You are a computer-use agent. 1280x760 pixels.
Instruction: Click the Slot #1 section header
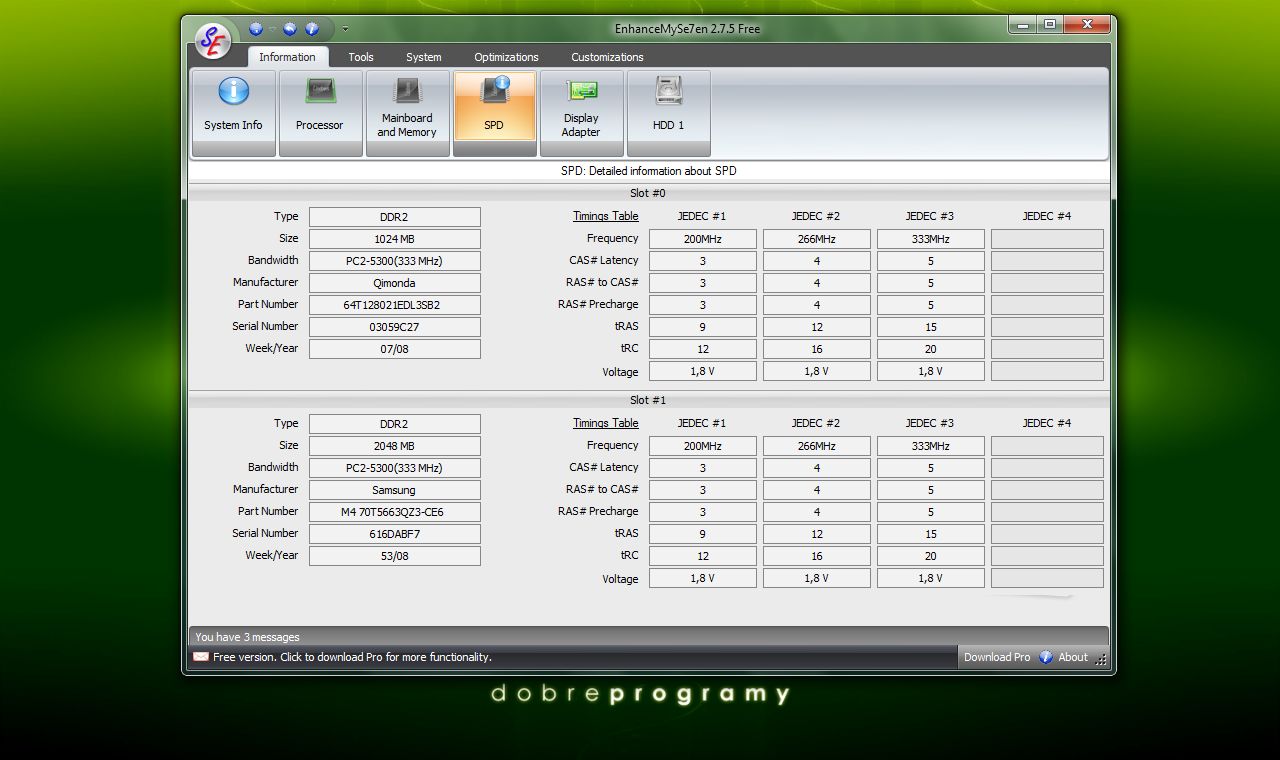648,400
